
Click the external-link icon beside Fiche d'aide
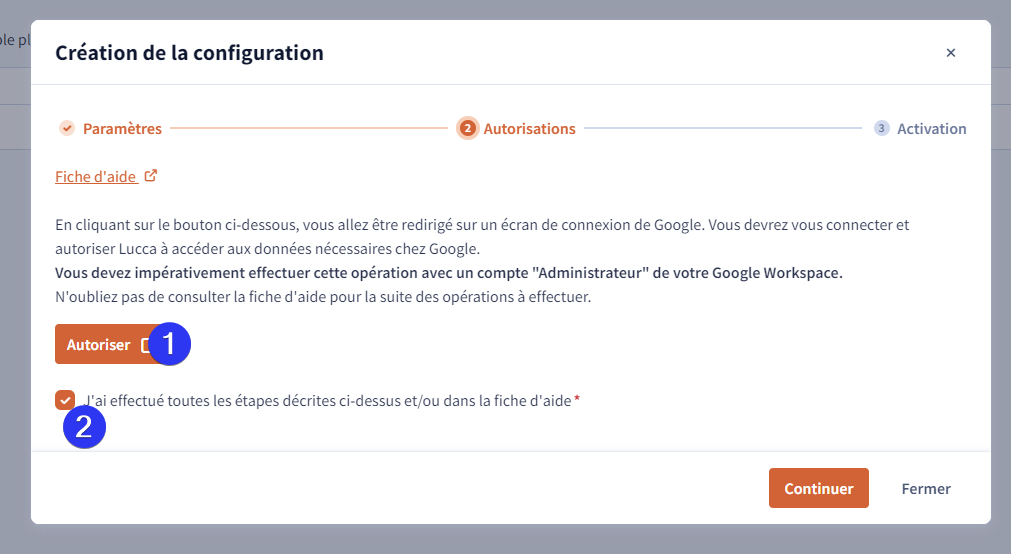(x=150, y=175)
